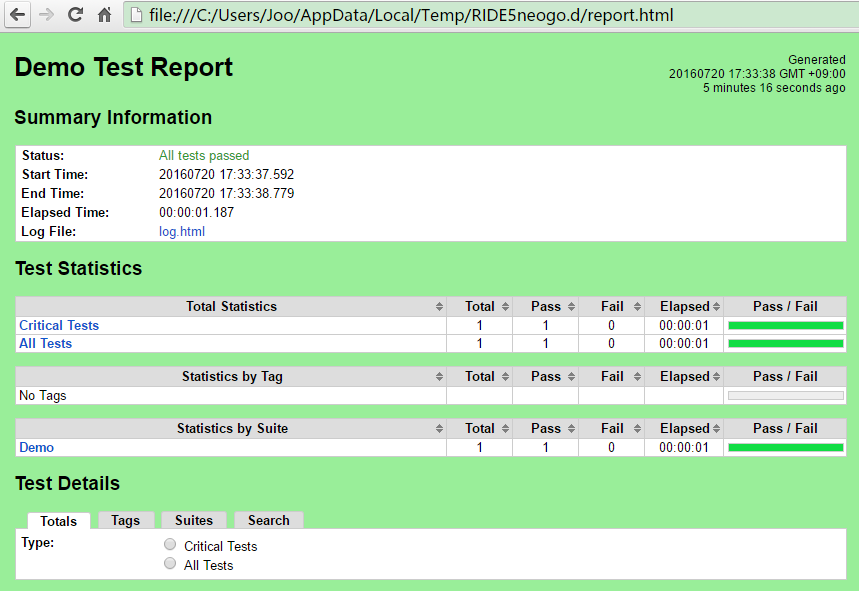The image size is (859, 591).
Task: Click the browser forward arrow button
Action: [46, 15]
